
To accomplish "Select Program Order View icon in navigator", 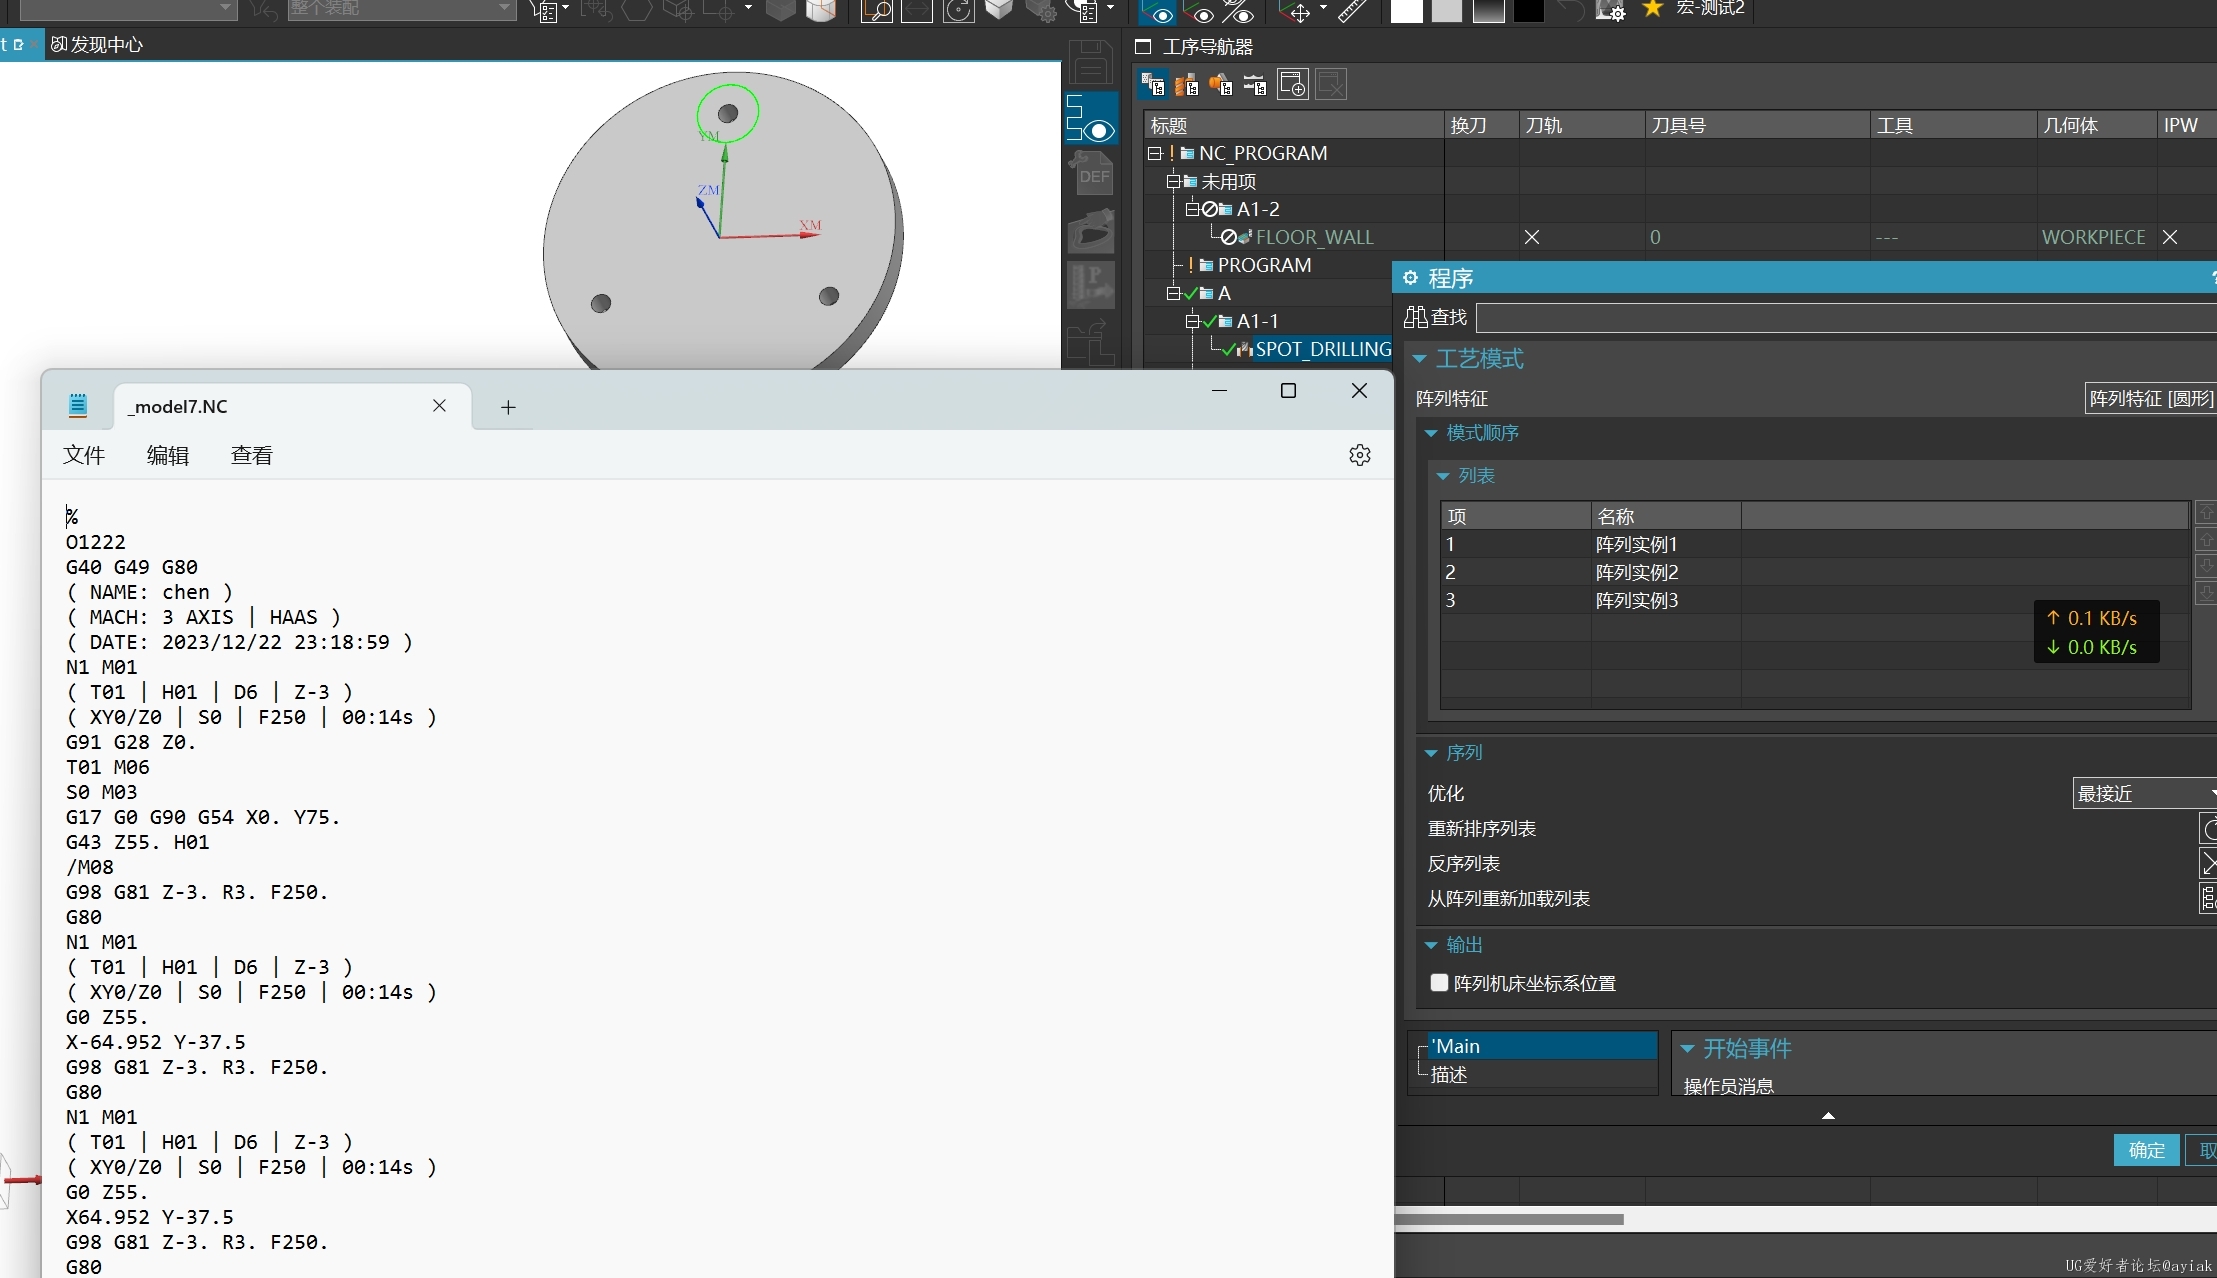I will pyautogui.click(x=1153, y=85).
